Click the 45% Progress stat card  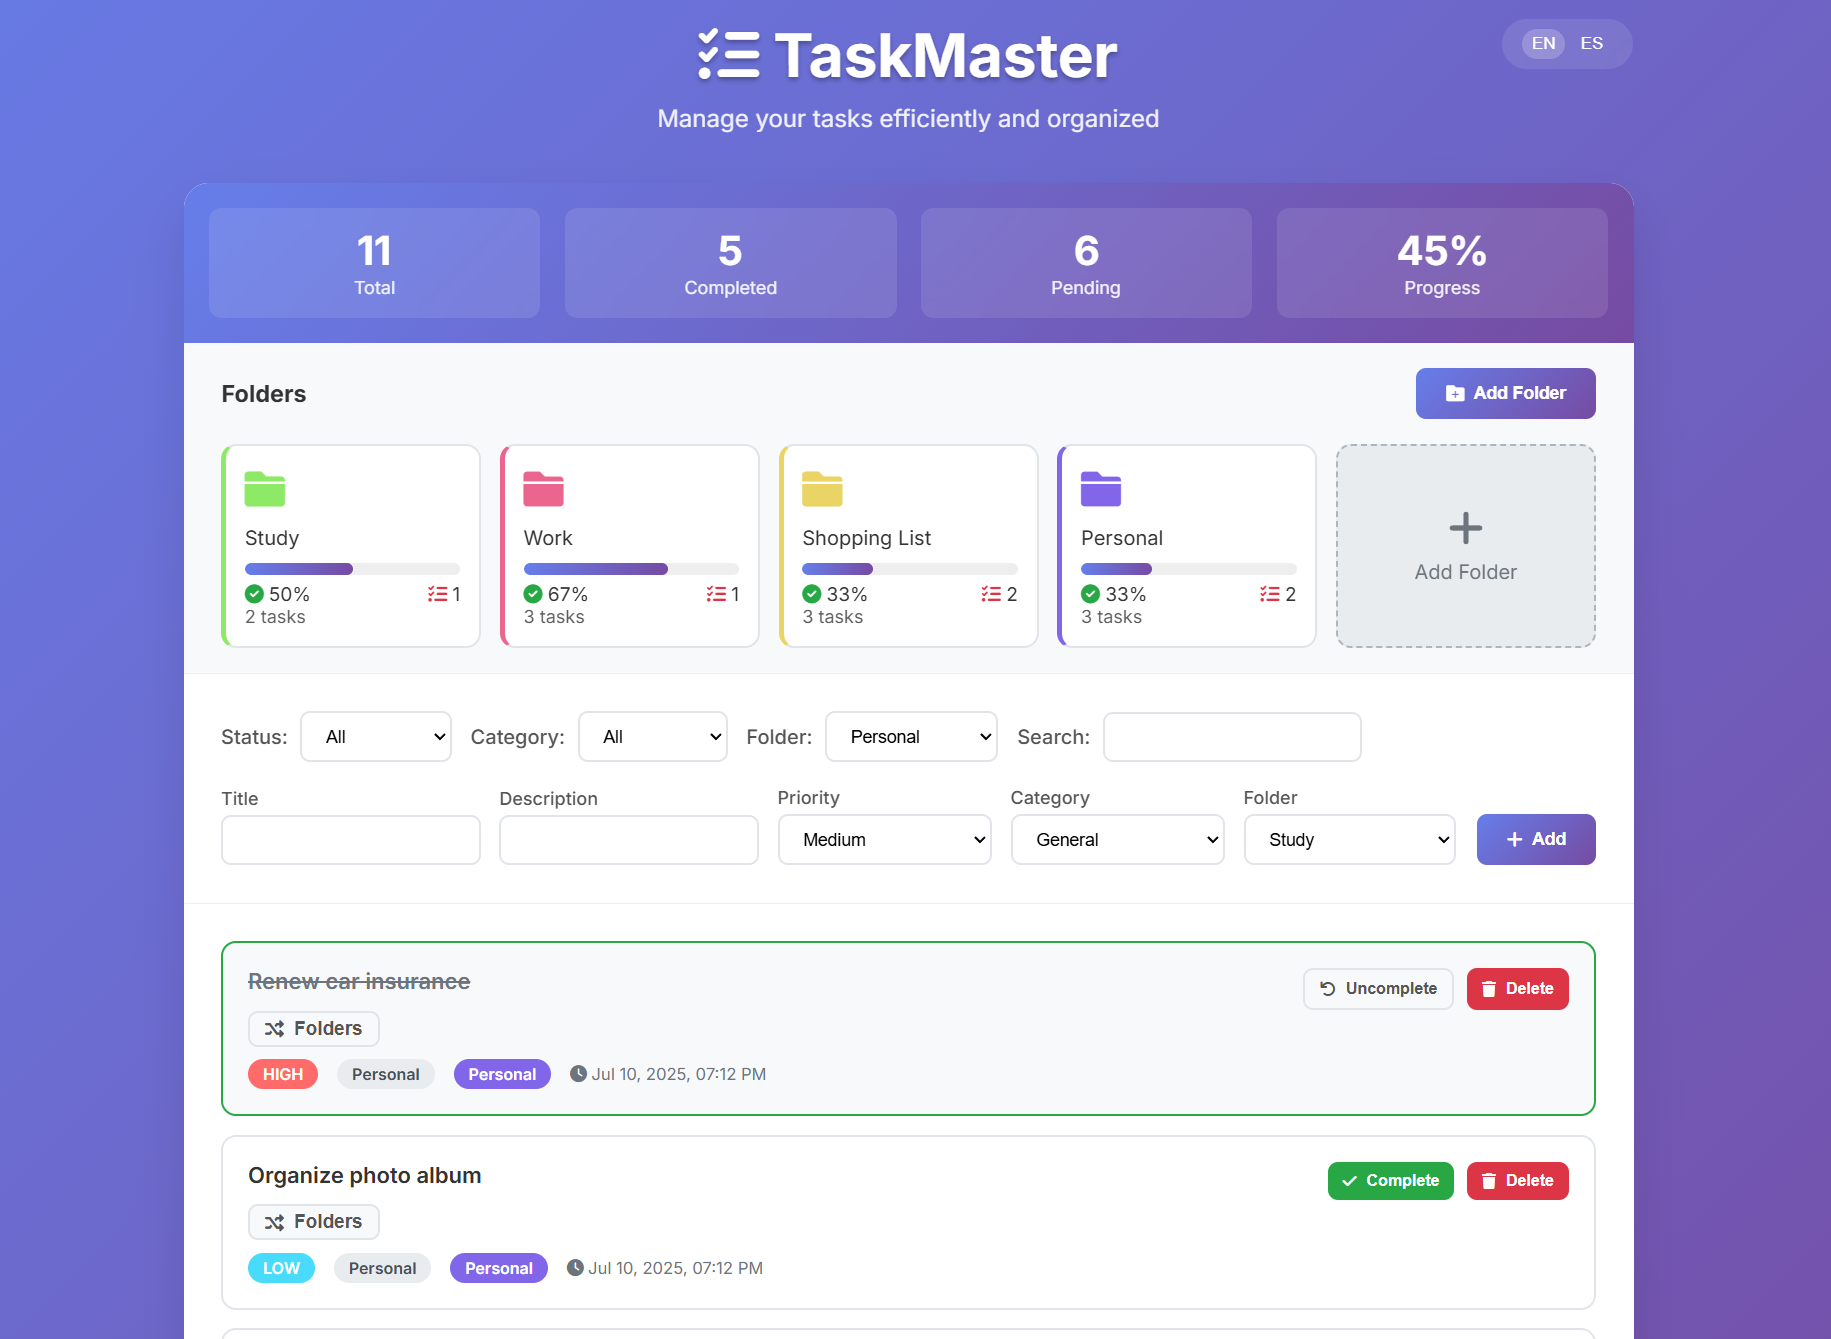[1442, 263]
